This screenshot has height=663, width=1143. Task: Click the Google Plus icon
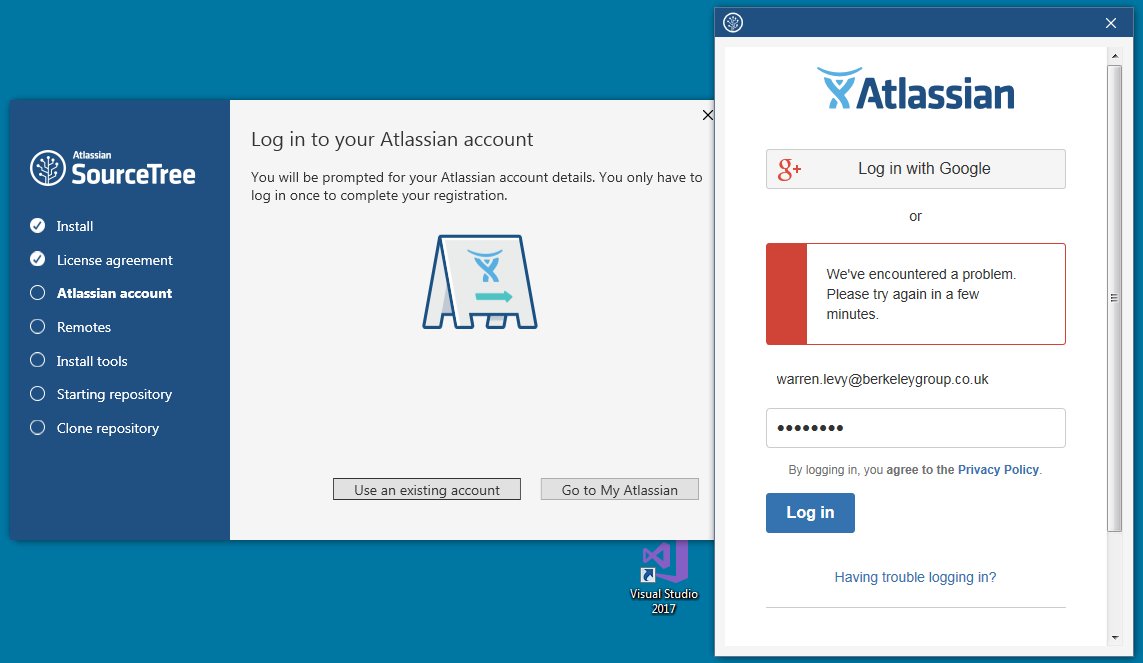pyautogui.click(x=789, y=169)
